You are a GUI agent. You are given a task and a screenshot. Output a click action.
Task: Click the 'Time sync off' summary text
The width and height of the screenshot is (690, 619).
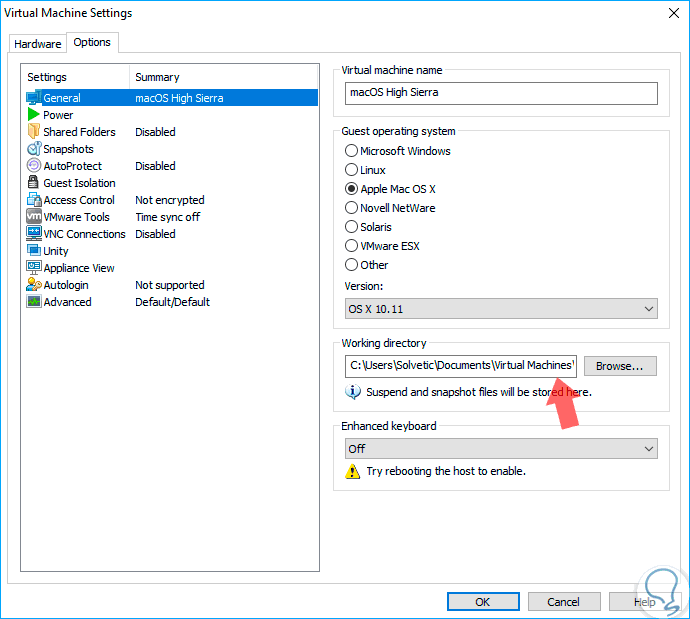[168, 217]
